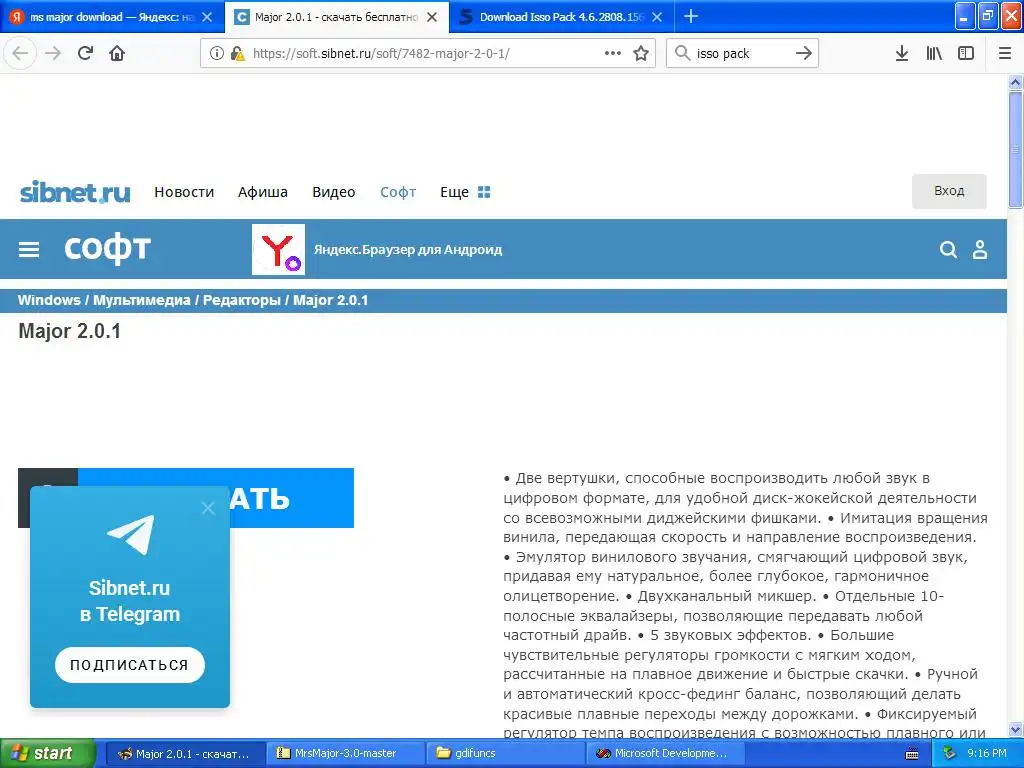Viewport: 1024px width, 768px height.
Task: Click the Telegram paper plane icon
Action: 131,535
